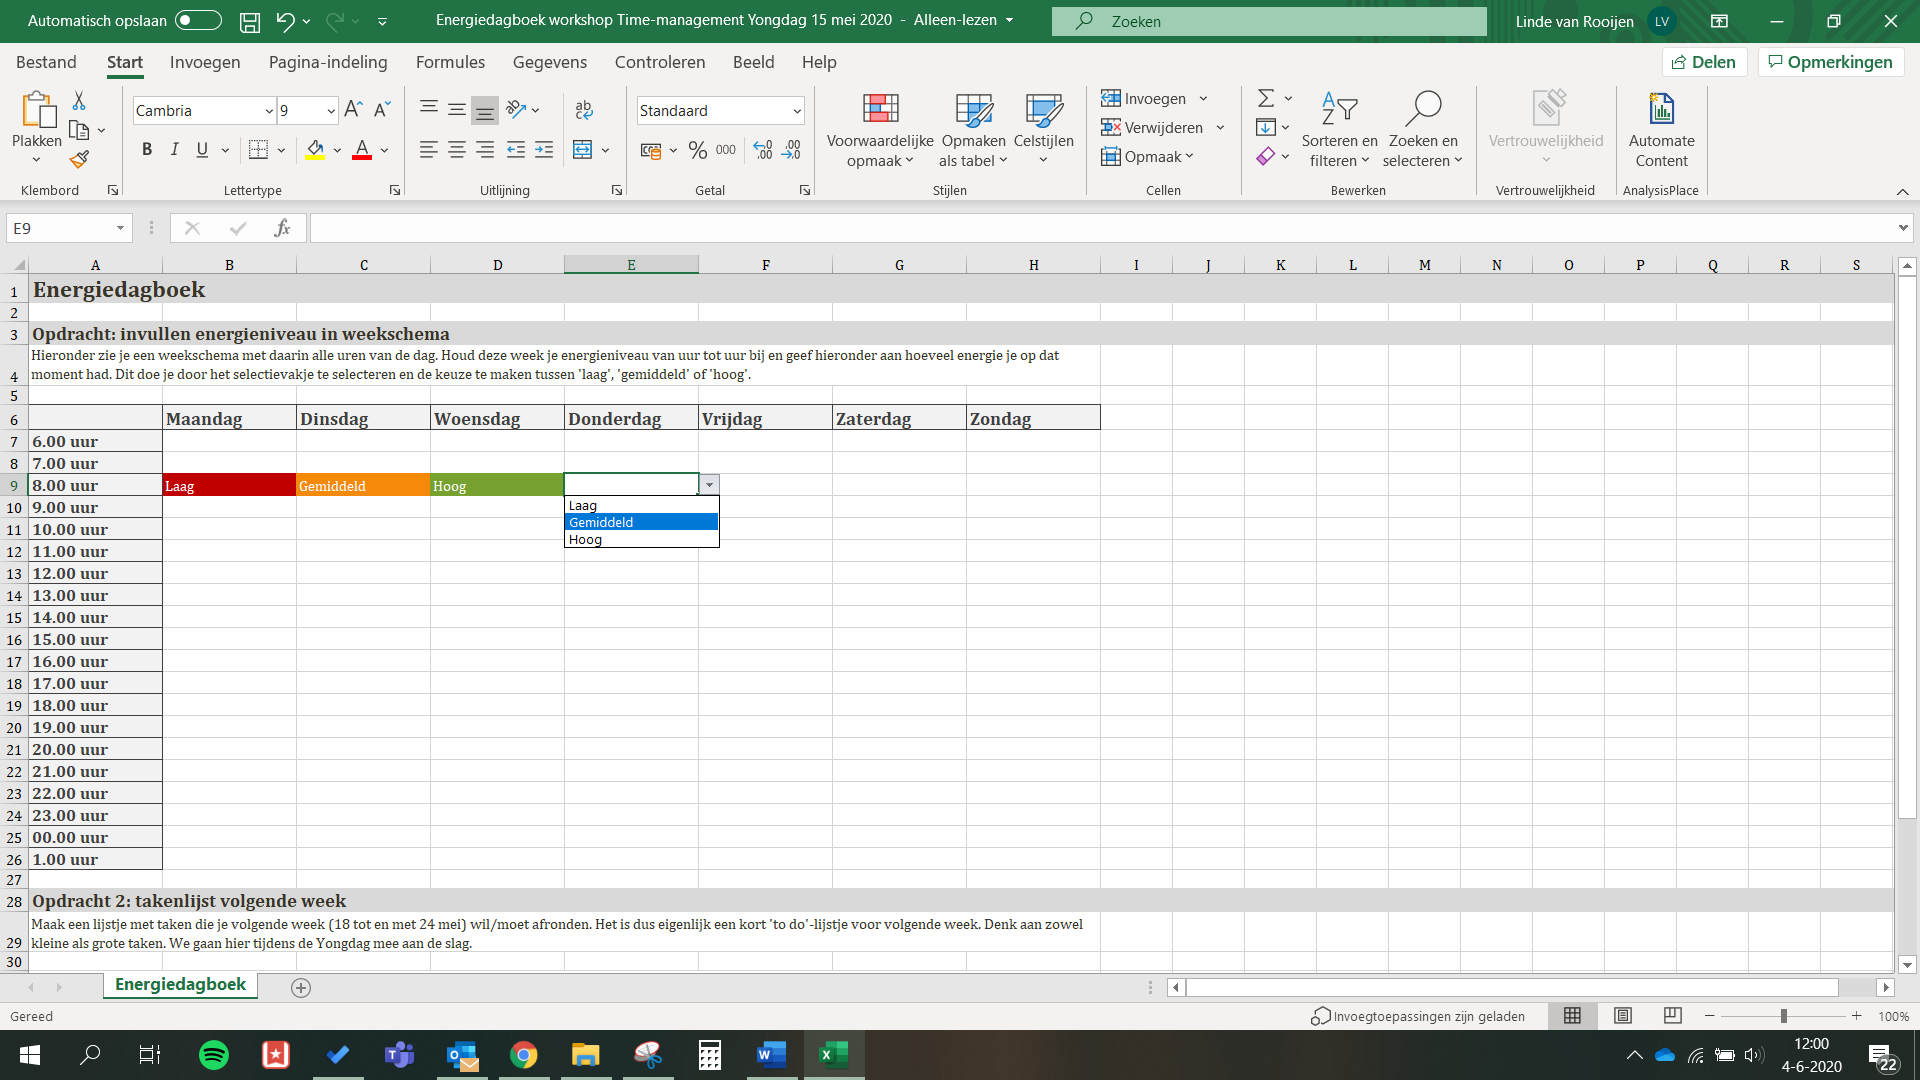
Task: Expand the formula bar
Action: [1902, 228]
